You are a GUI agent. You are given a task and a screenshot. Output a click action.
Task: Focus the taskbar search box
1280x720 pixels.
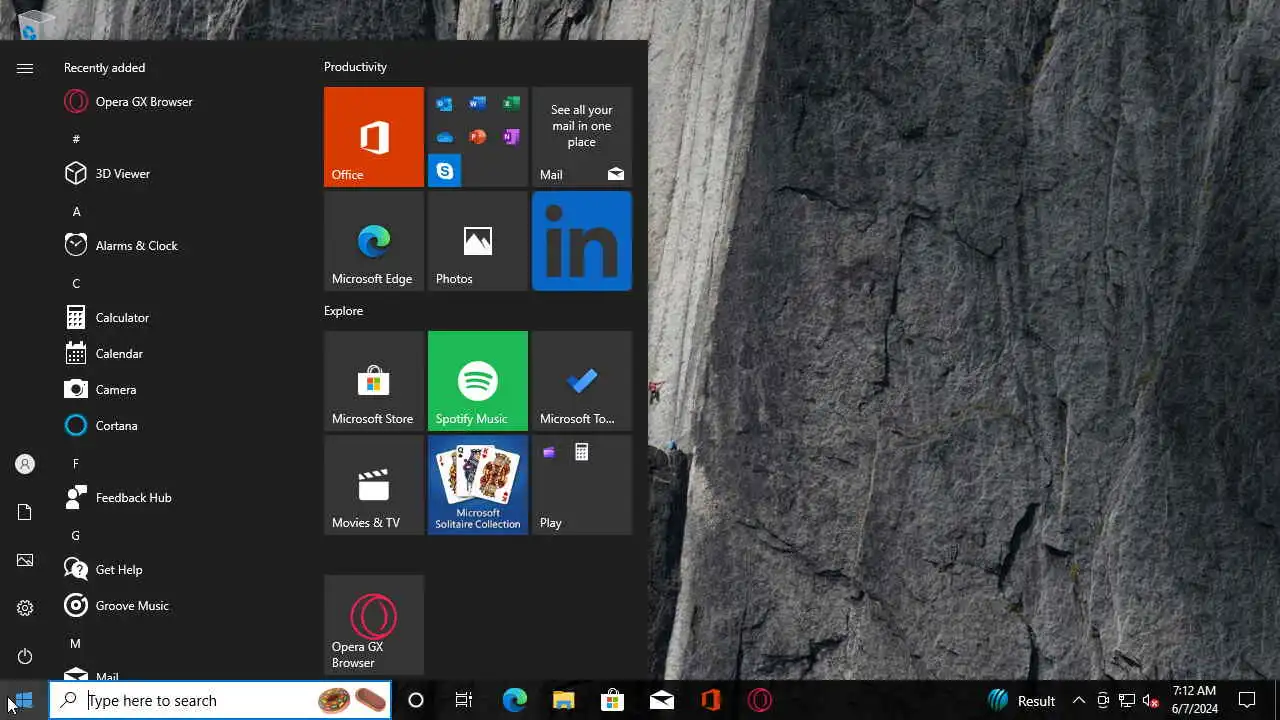[x=220, y=700]
